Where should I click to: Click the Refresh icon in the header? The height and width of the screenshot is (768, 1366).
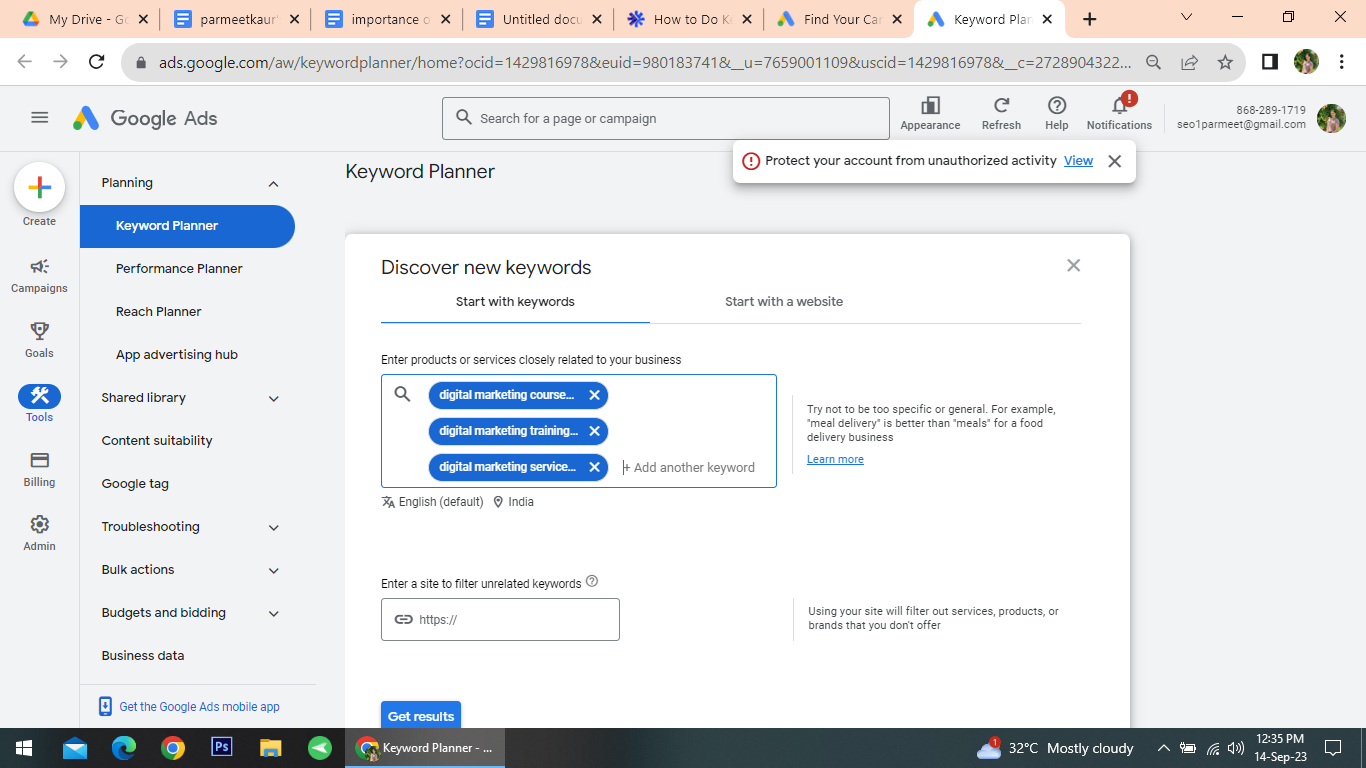1001,106
